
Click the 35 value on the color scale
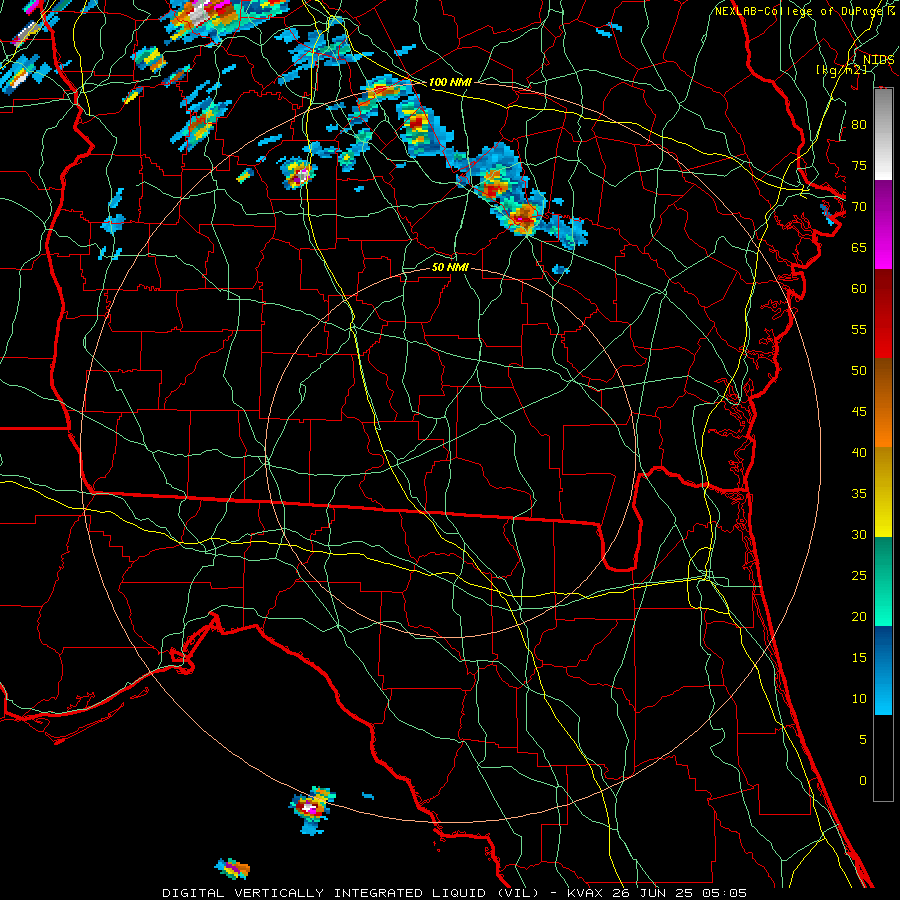coord(859,494)
